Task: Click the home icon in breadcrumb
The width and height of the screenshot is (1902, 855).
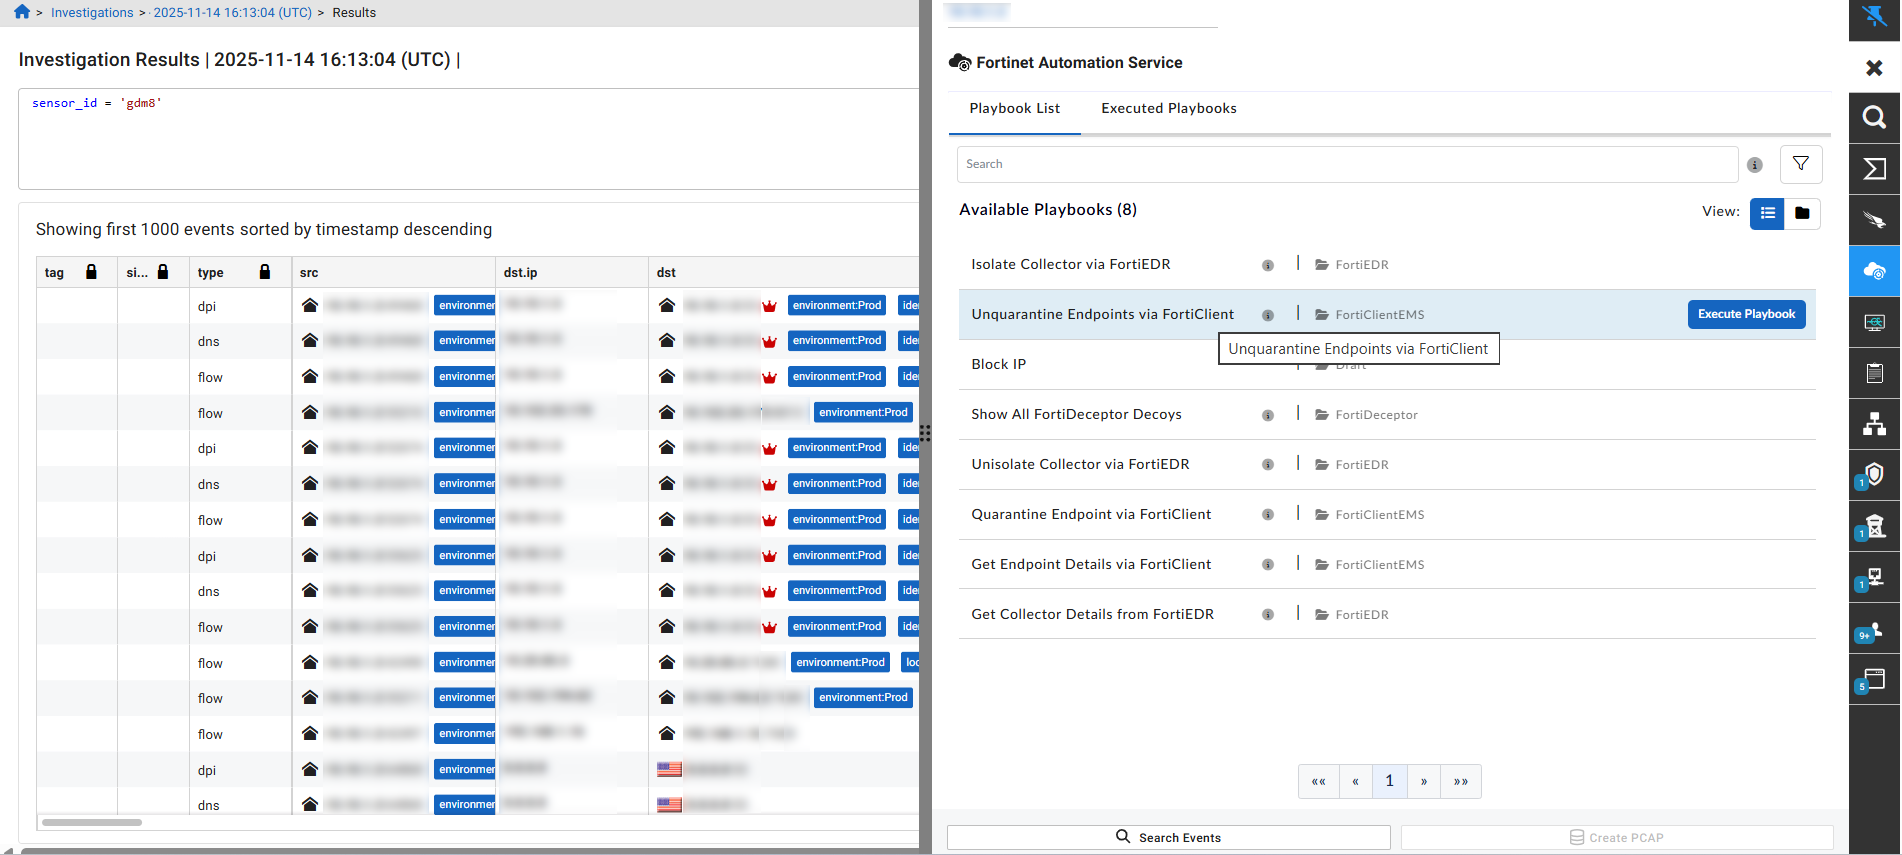Action: coord(22,12)
